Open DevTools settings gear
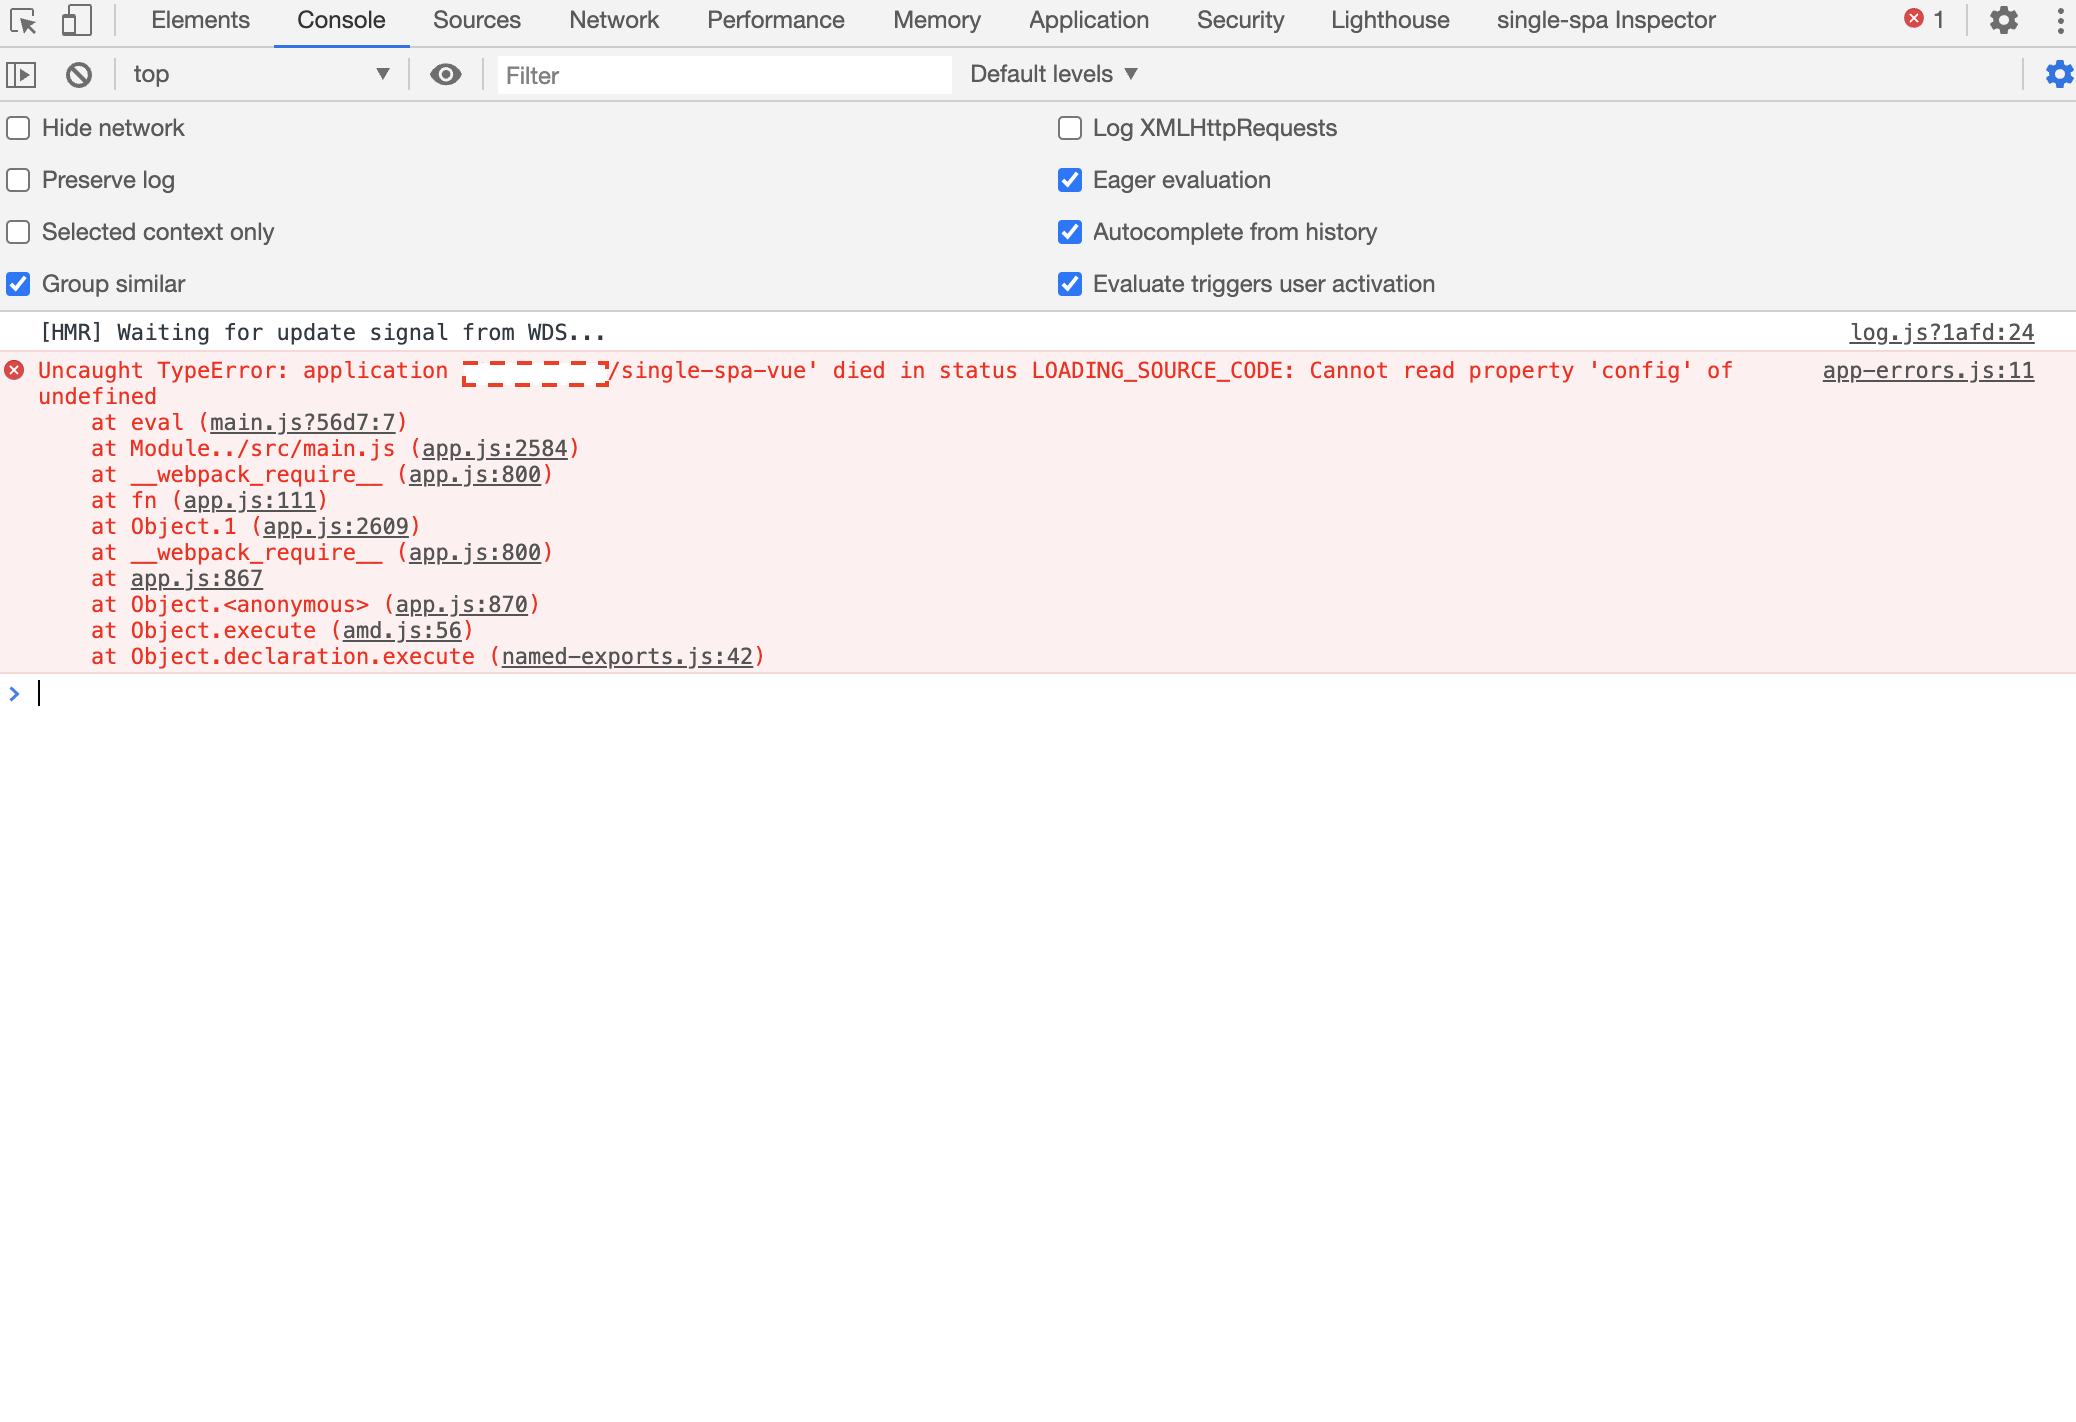 2003,20
